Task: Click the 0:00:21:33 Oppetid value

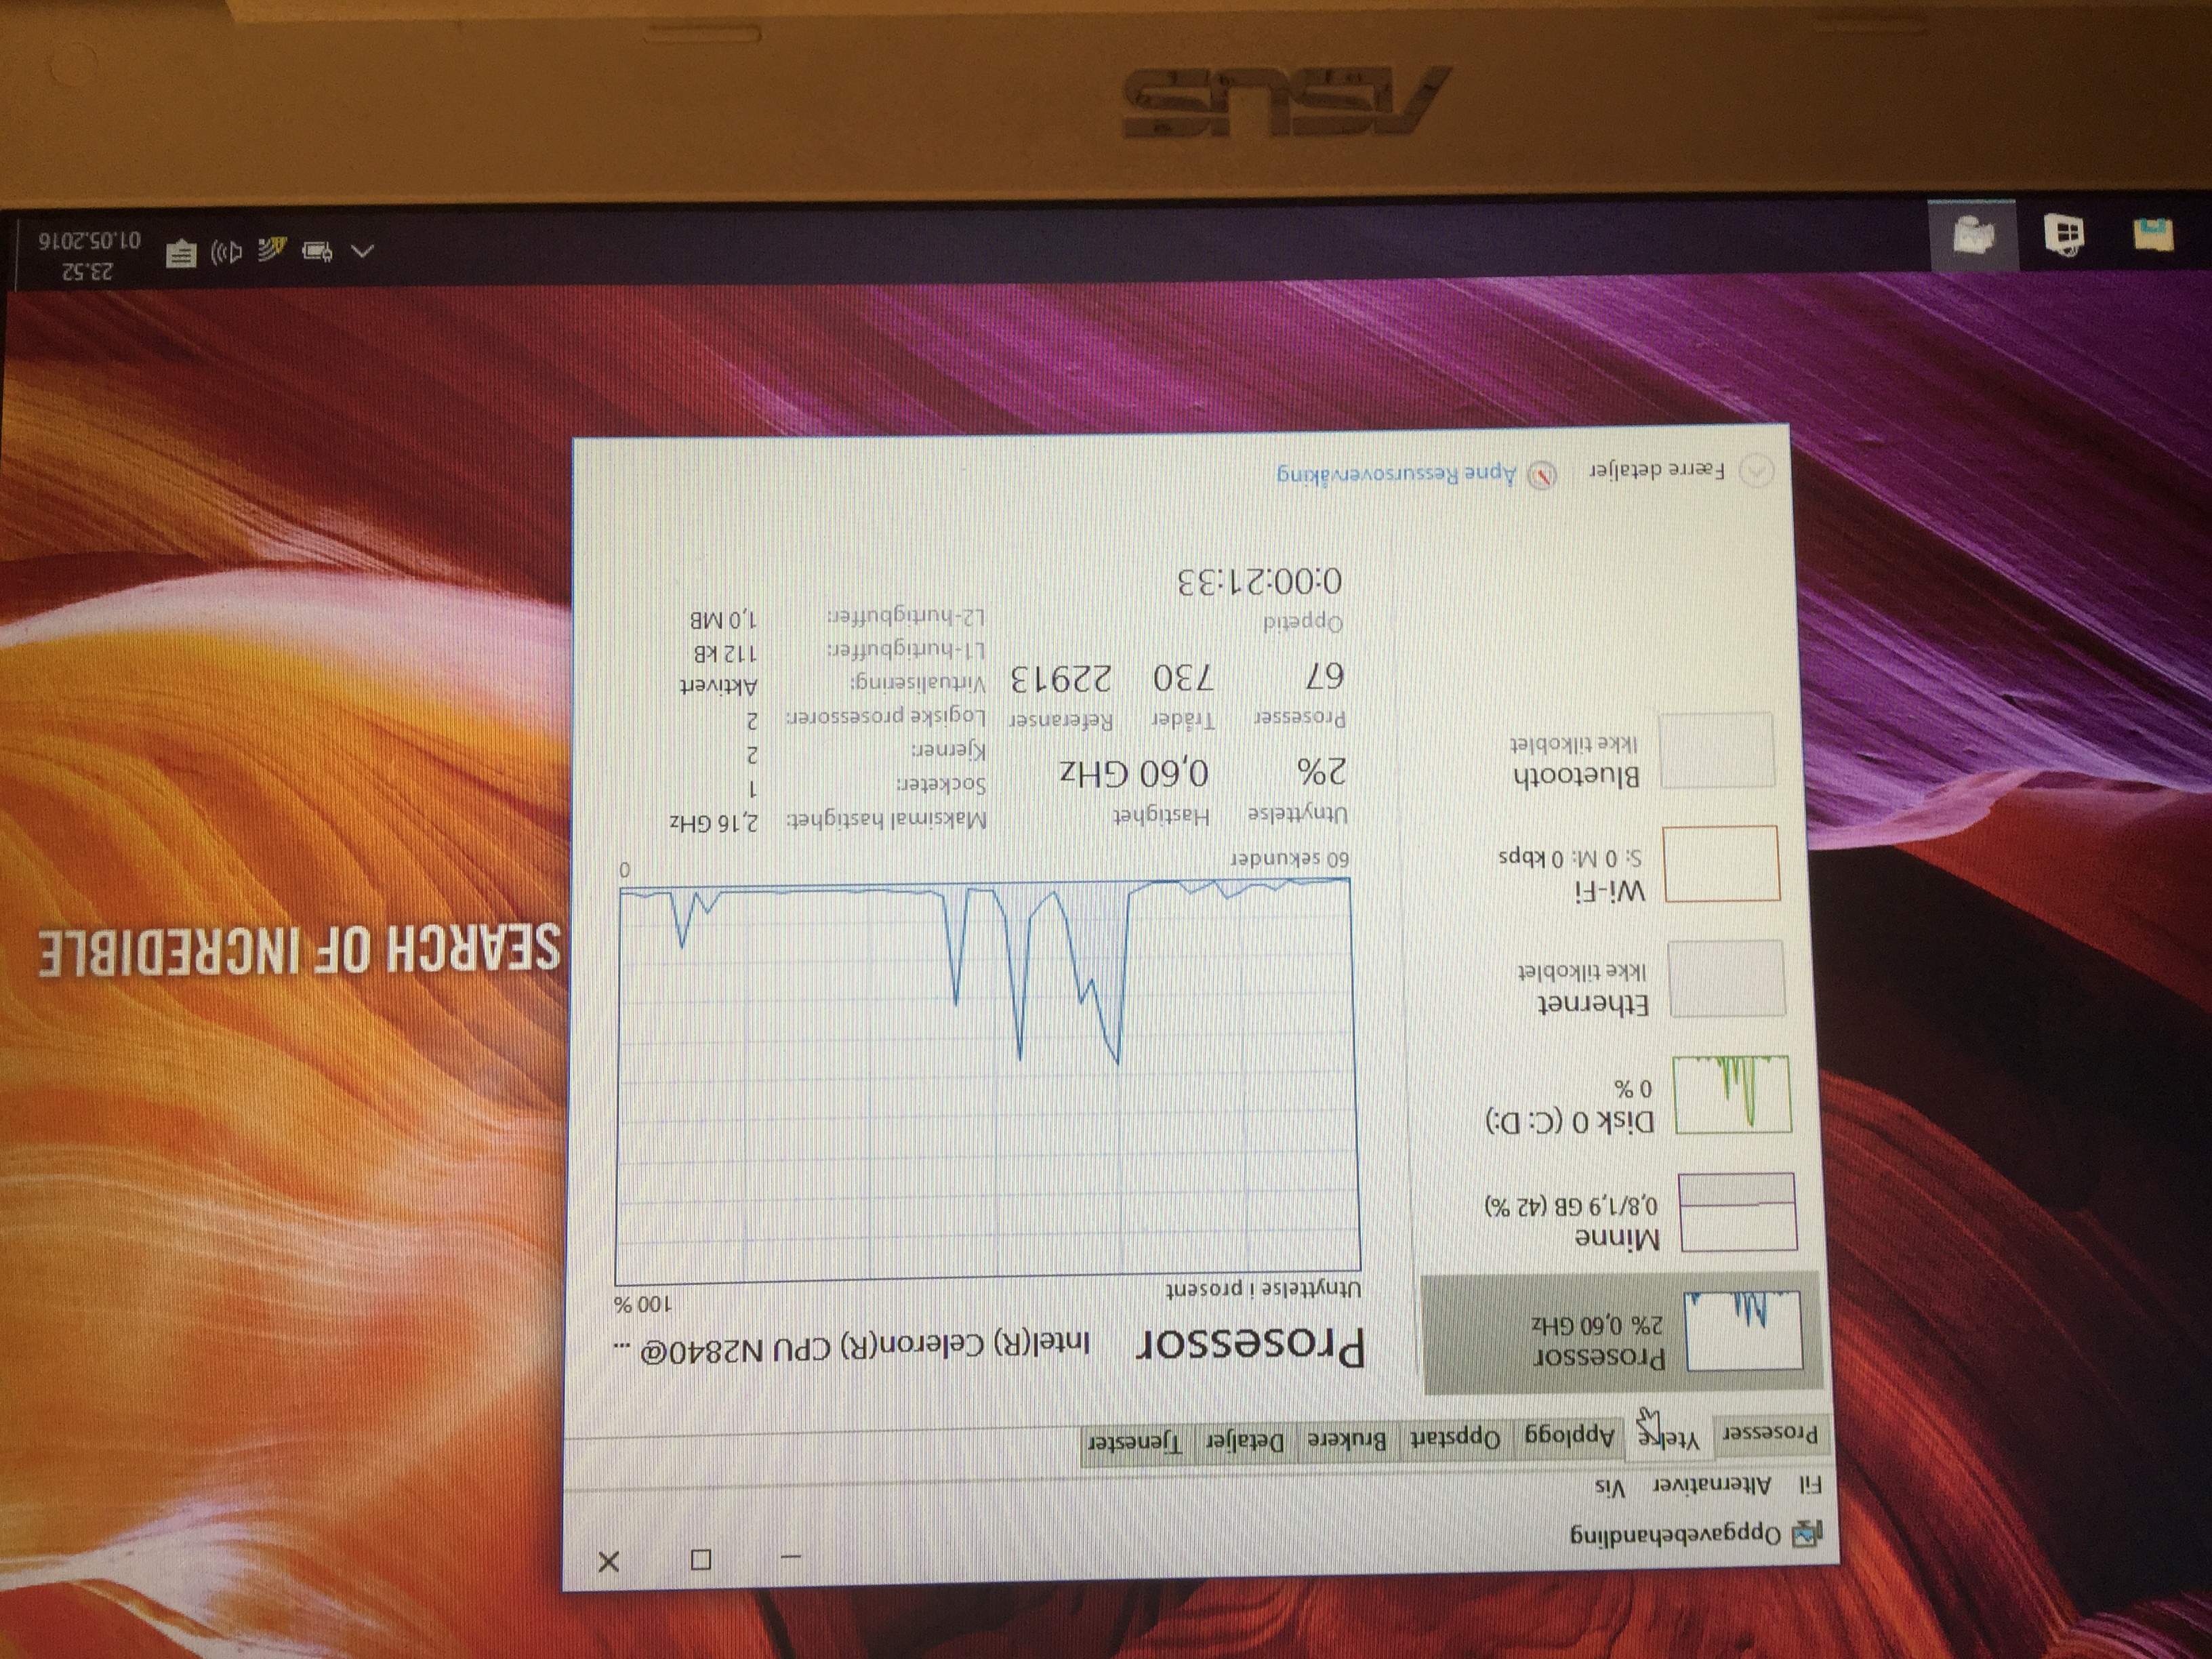Action: coord(1259,581)
